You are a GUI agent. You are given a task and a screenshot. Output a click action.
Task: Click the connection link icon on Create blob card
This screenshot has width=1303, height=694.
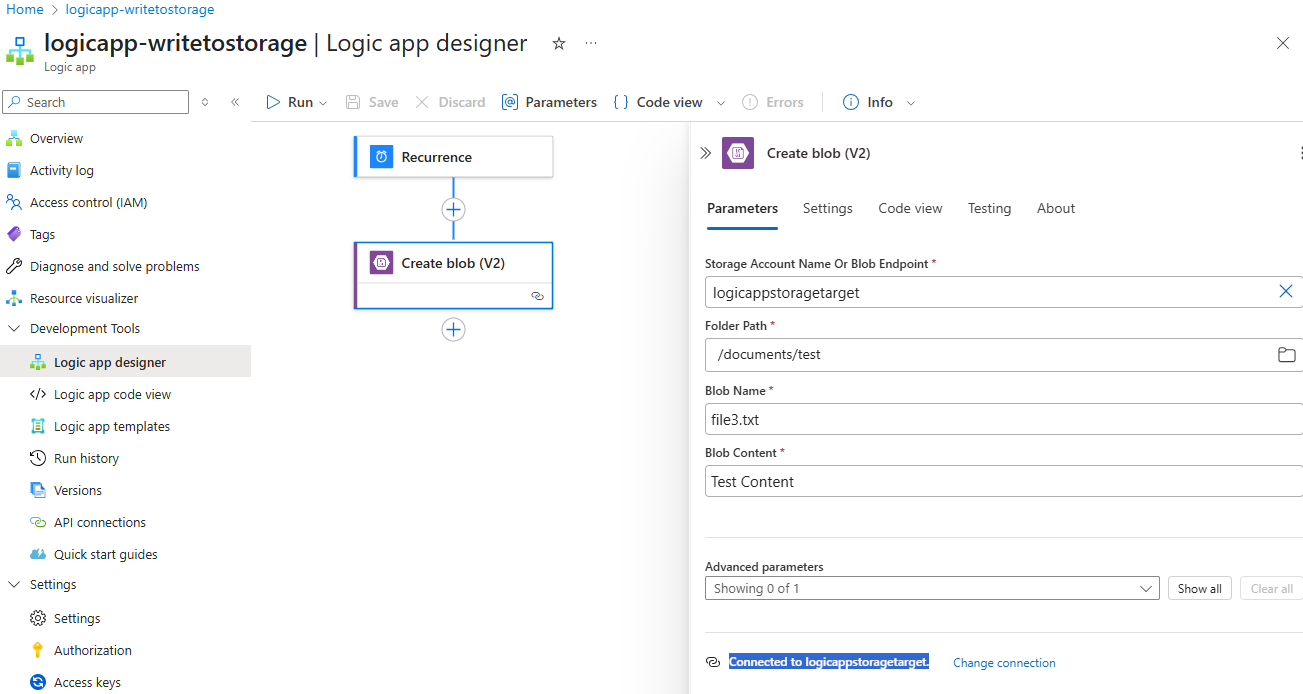537,296
